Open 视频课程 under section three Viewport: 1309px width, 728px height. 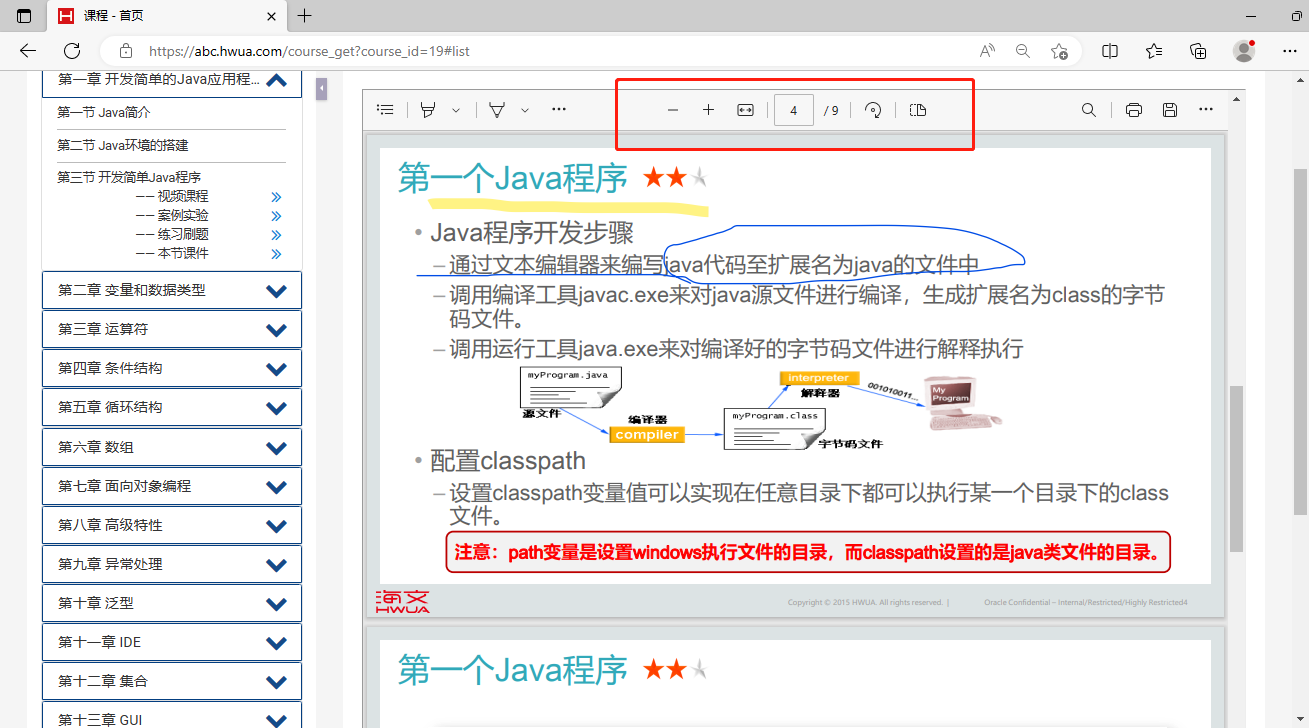tap(183, 196)
